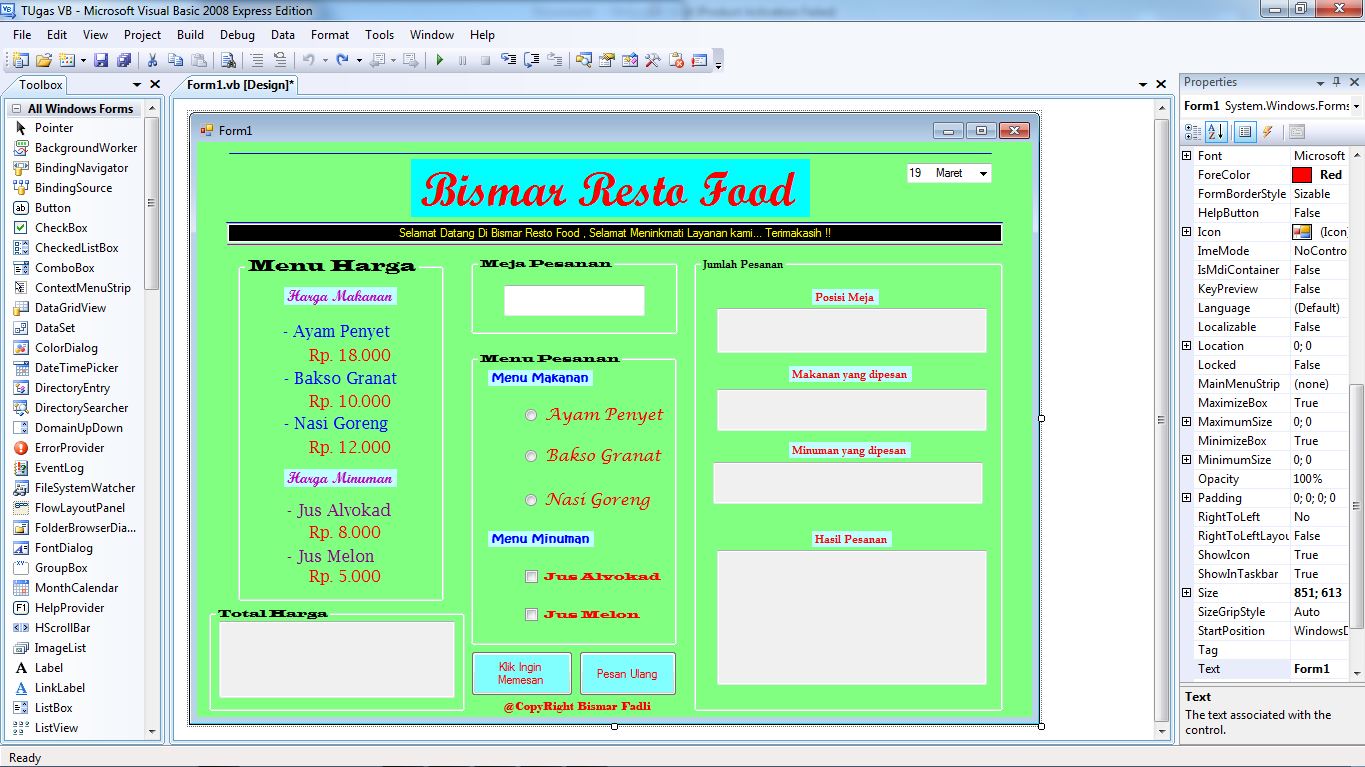
Task: Click the Save All toolbar icon
Action: (125, 59)
